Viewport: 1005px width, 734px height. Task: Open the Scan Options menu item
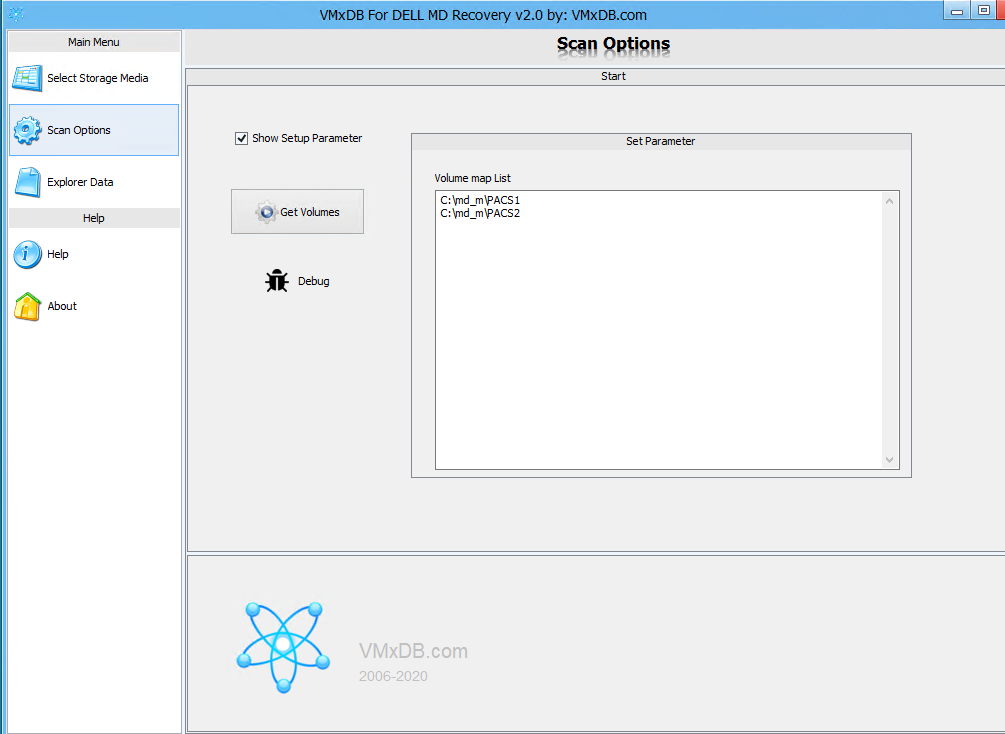(94, 130)
